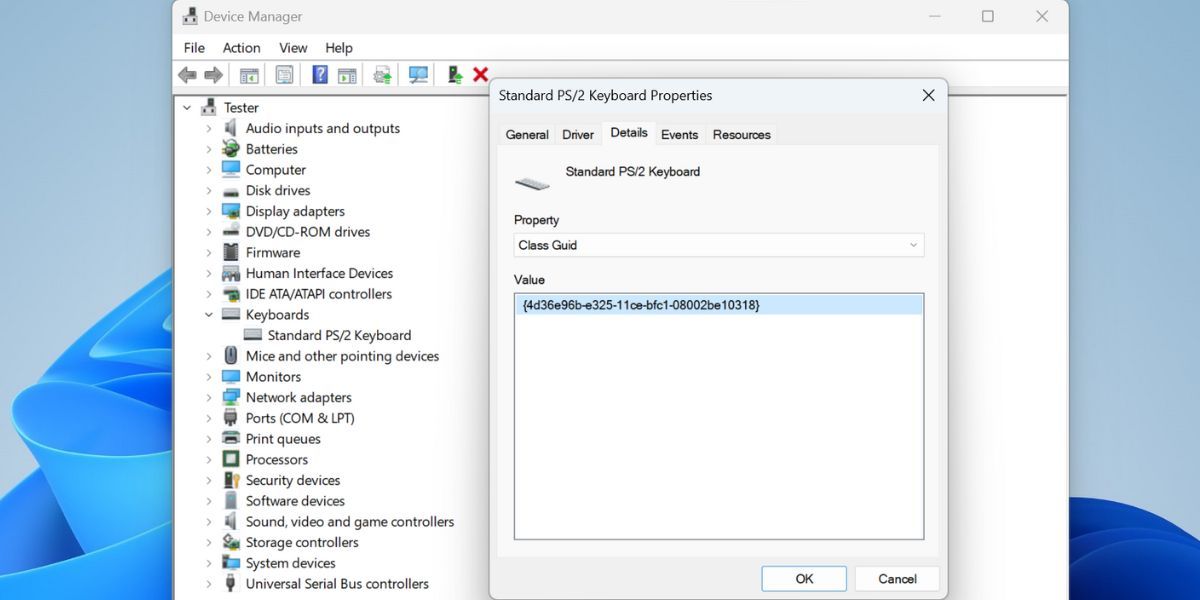Click the Cancel button
Viewport: 1200px width, 600px height.
point(896,578)
